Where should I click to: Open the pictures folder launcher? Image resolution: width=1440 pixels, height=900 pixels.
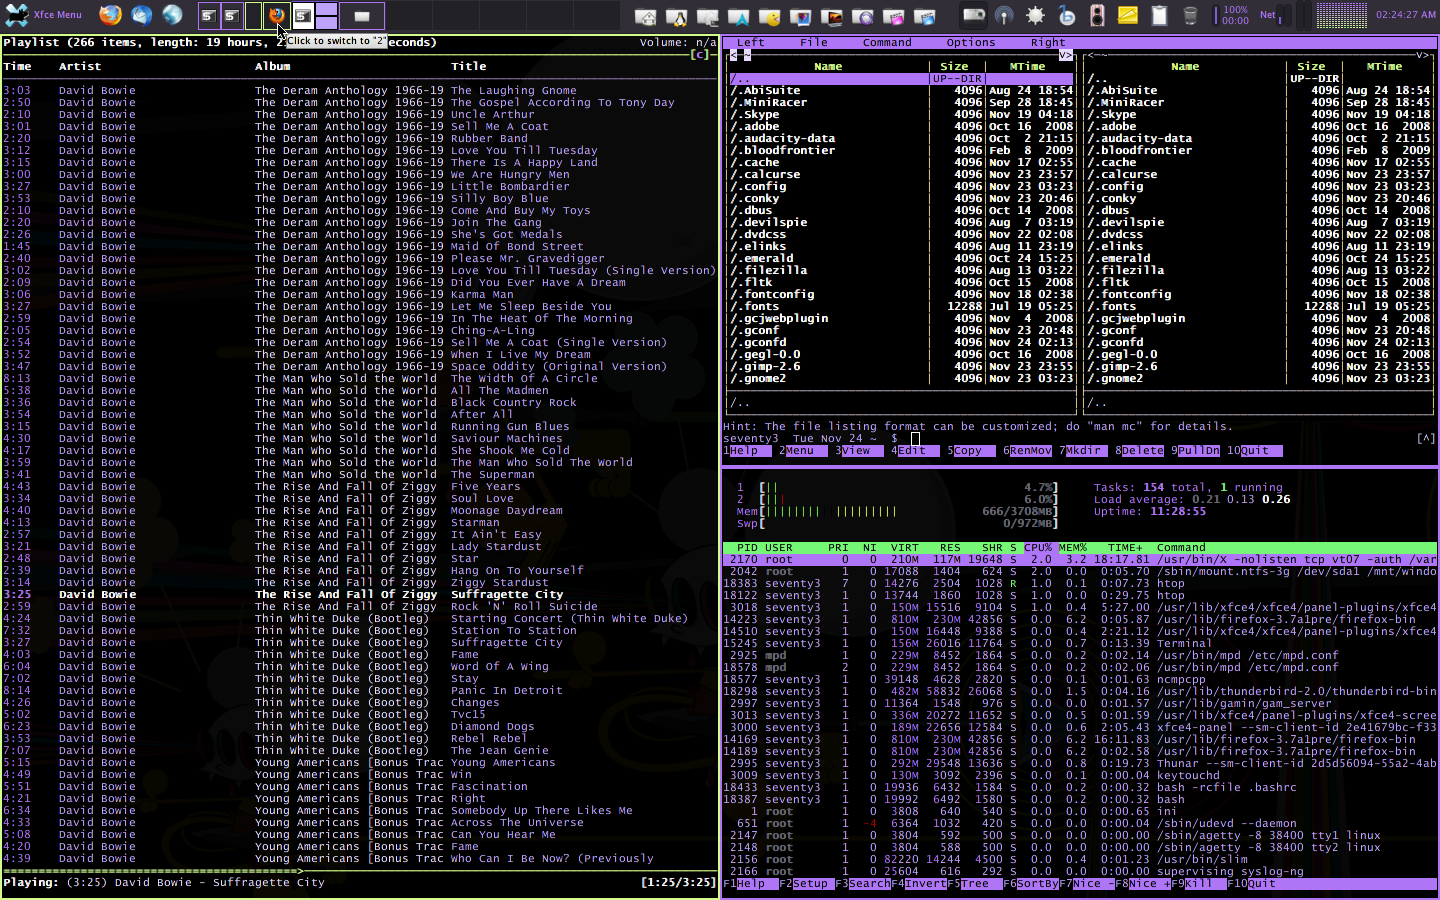tap(801, 16)
